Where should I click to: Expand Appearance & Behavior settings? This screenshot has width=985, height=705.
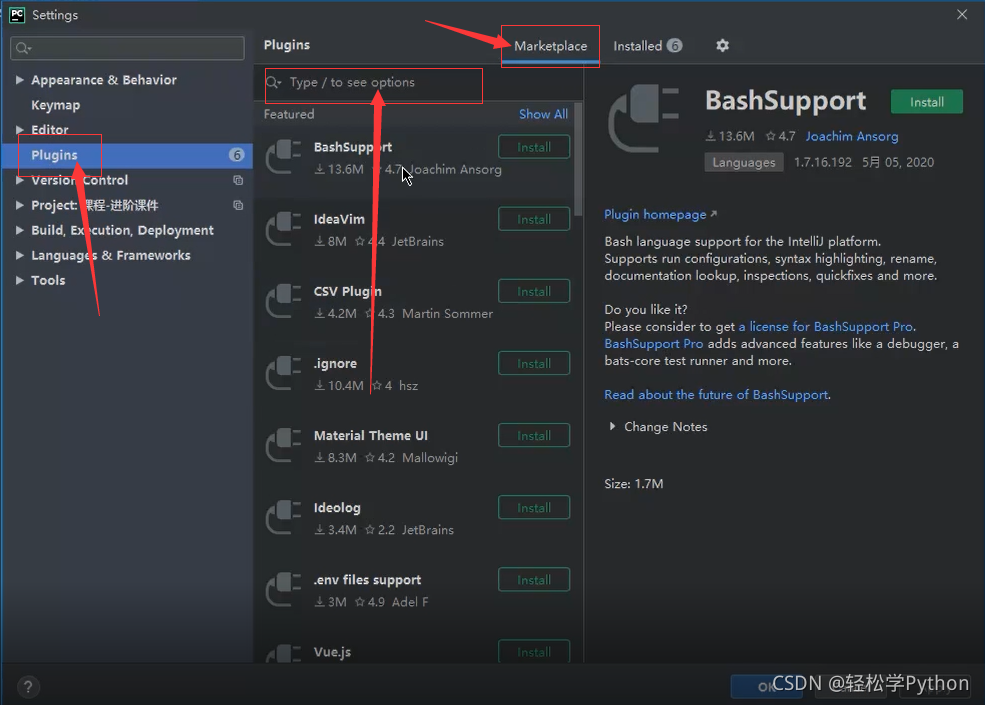19,80
